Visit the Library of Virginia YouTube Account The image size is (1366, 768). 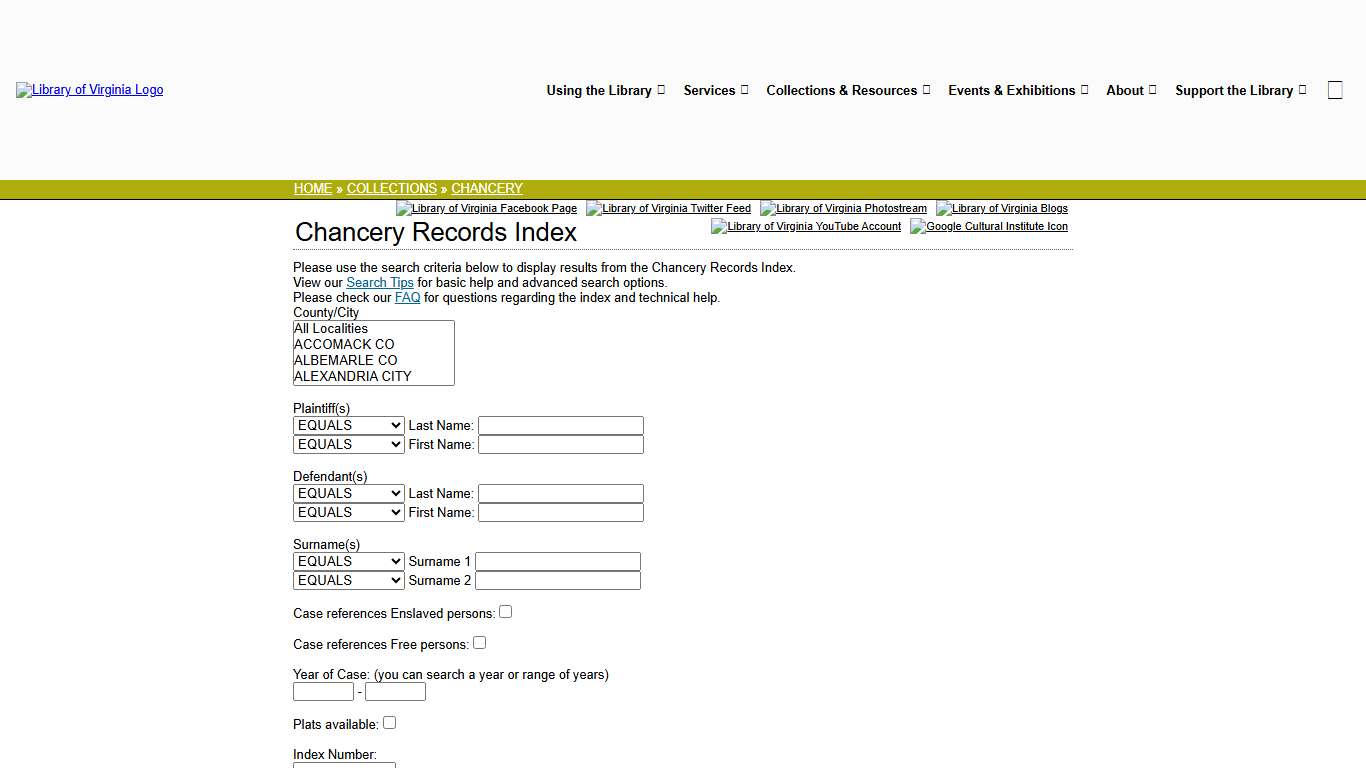tap(805, 226)
